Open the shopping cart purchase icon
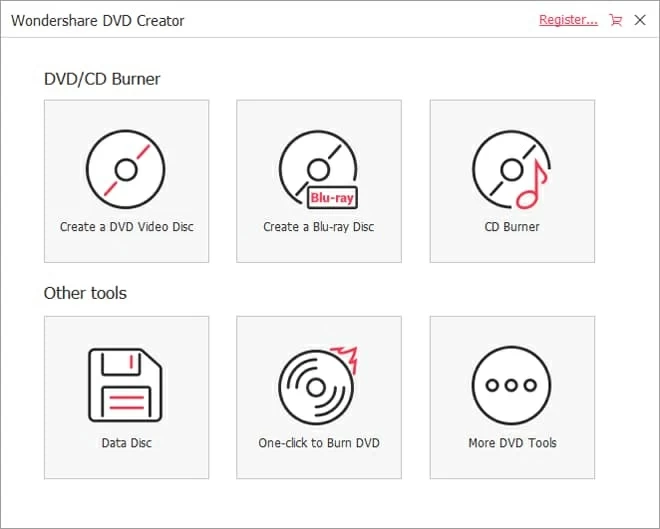Image resolution: width=660 pixels, height=529 pixels. click(x=615, y=20)
